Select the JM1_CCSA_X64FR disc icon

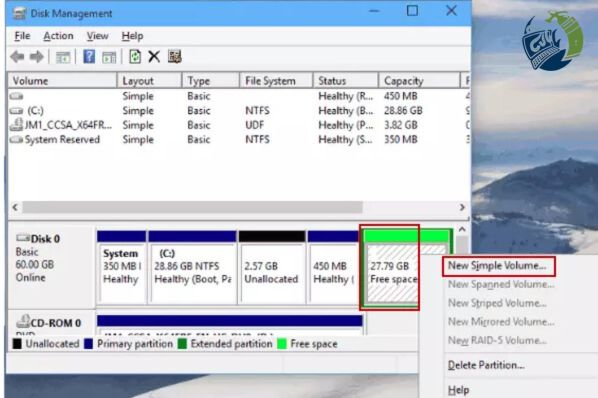click(x=16, y=125)
